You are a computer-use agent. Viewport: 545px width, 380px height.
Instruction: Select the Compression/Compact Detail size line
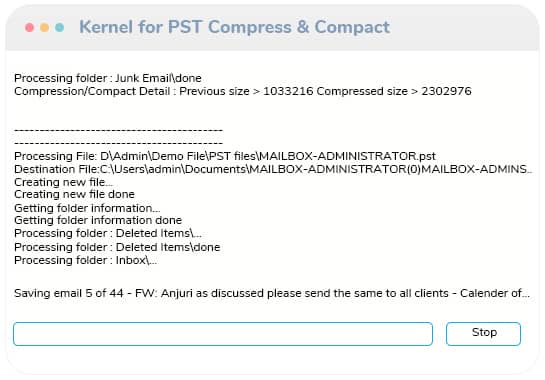243,91
